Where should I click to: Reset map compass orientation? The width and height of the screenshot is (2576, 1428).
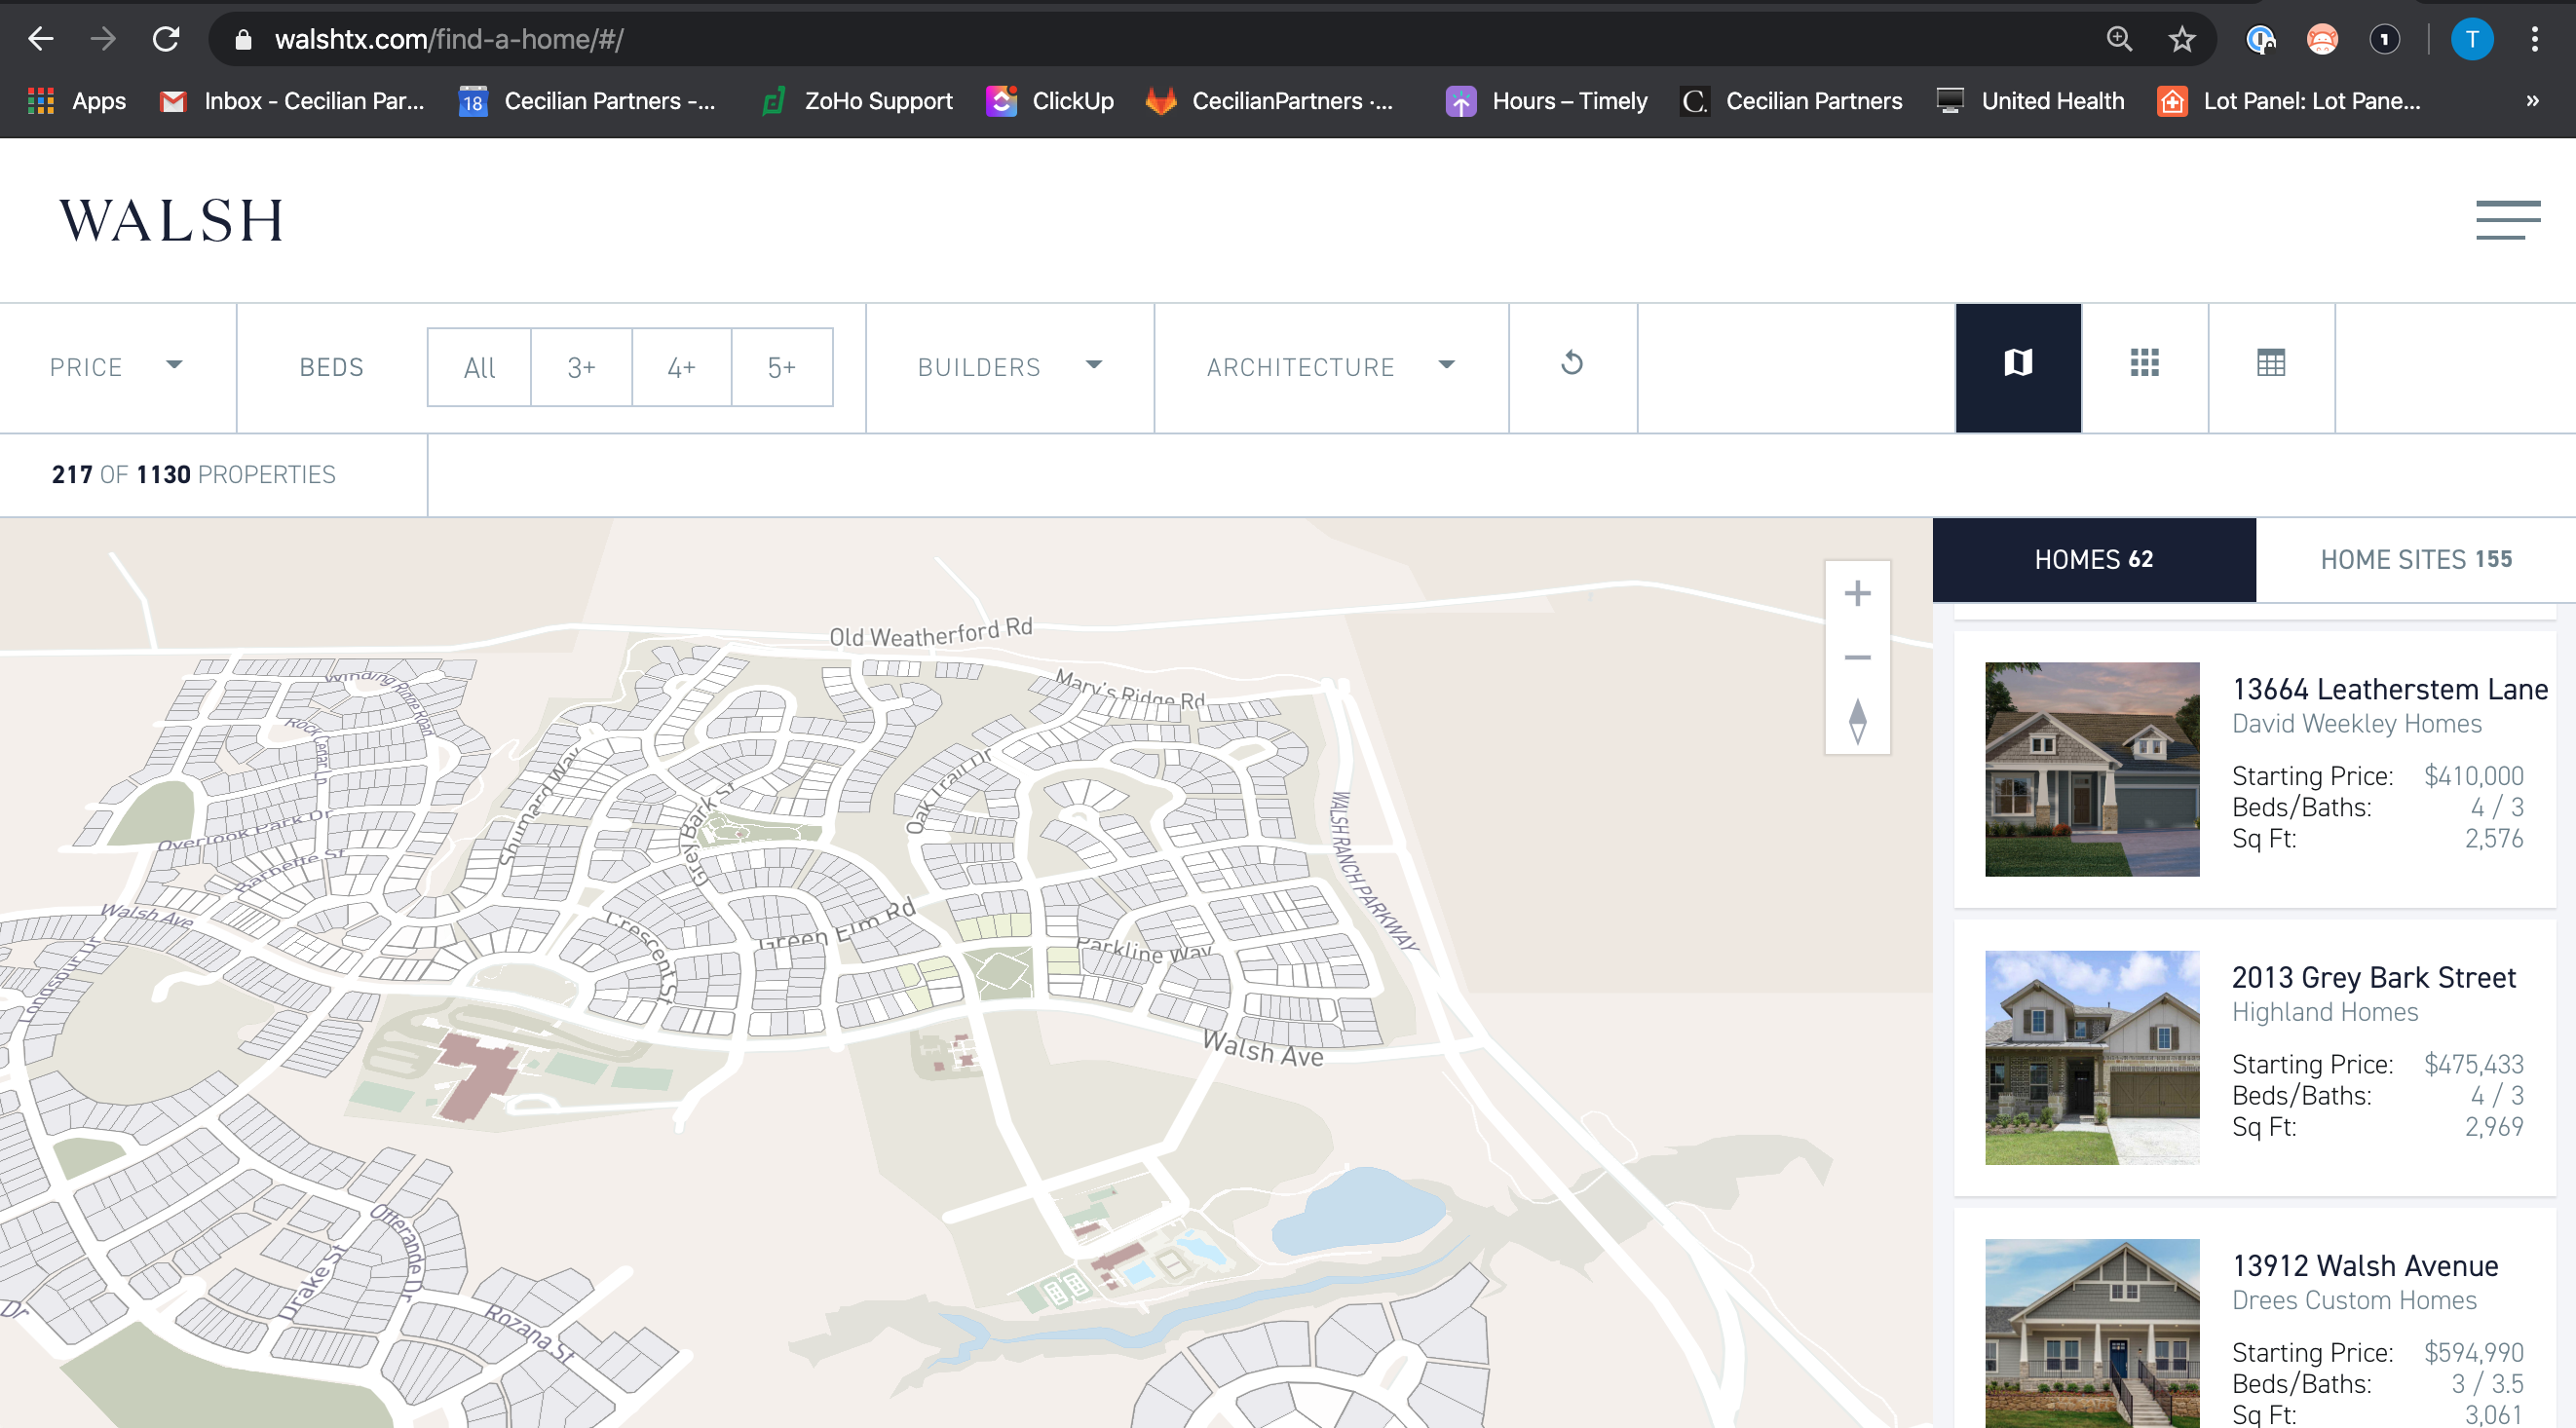click(x=1857, y=721)
